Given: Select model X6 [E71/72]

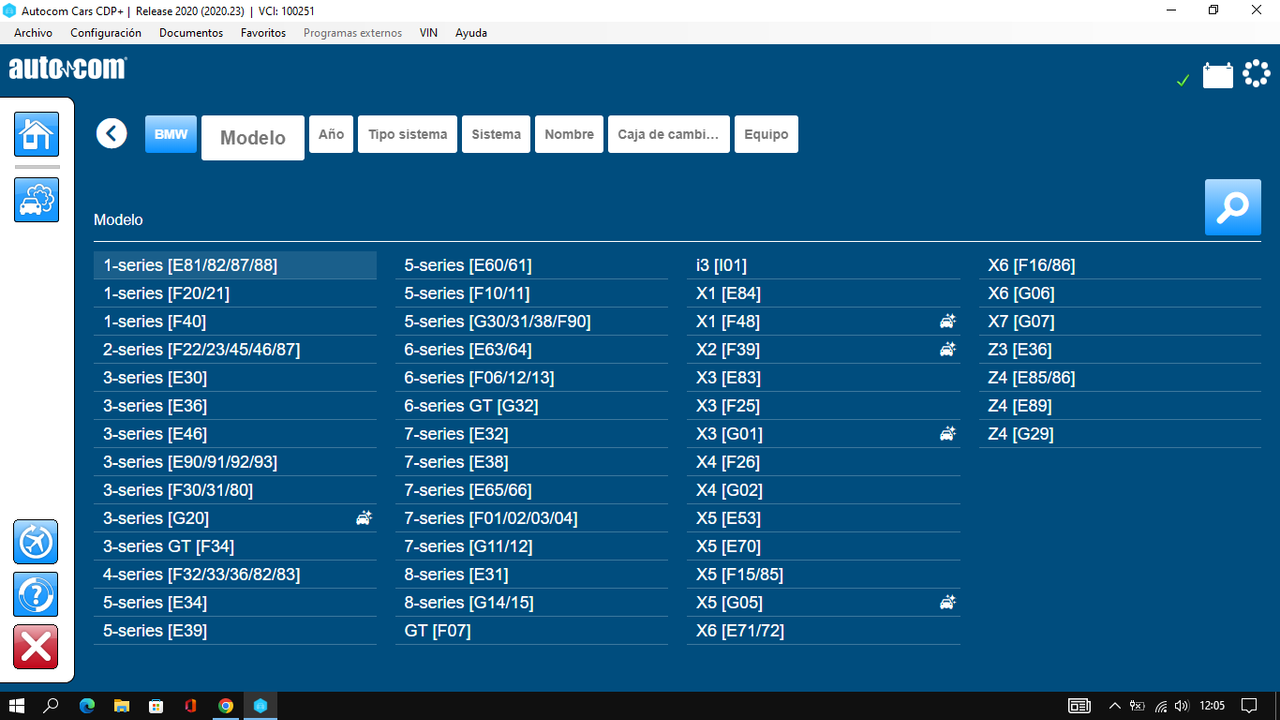Looking at the screenshot, I should pyautogui.click(x=823, y=630).
